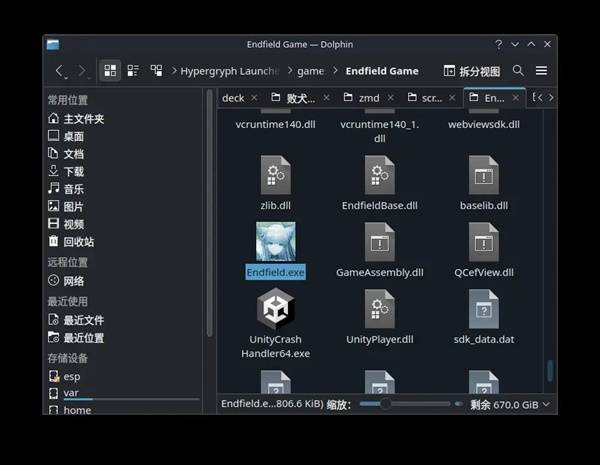Switch to details tree view mode
600x465 pixels.
point(156,71)
